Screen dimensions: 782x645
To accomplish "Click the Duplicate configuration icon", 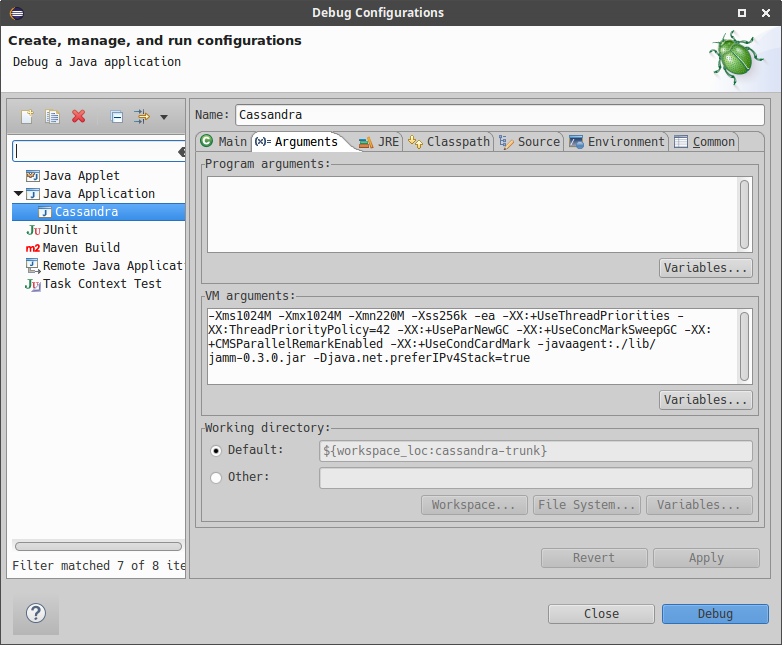I will [x=52, y=117].
